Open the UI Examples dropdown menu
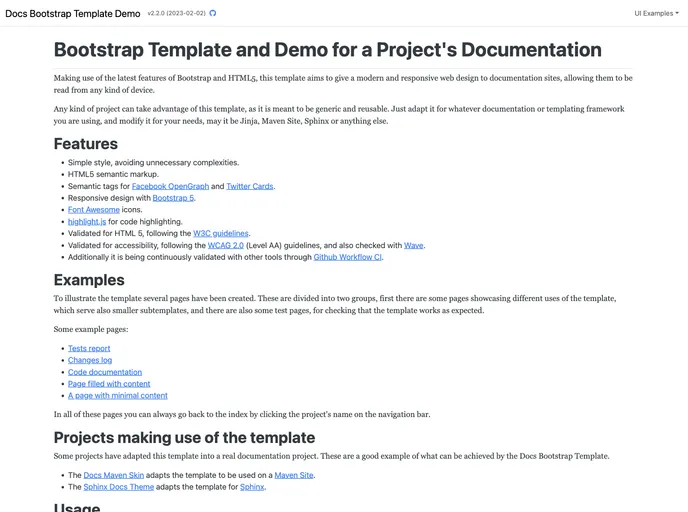The width and height of the screenshot is (688, 512). pos(656,14)
